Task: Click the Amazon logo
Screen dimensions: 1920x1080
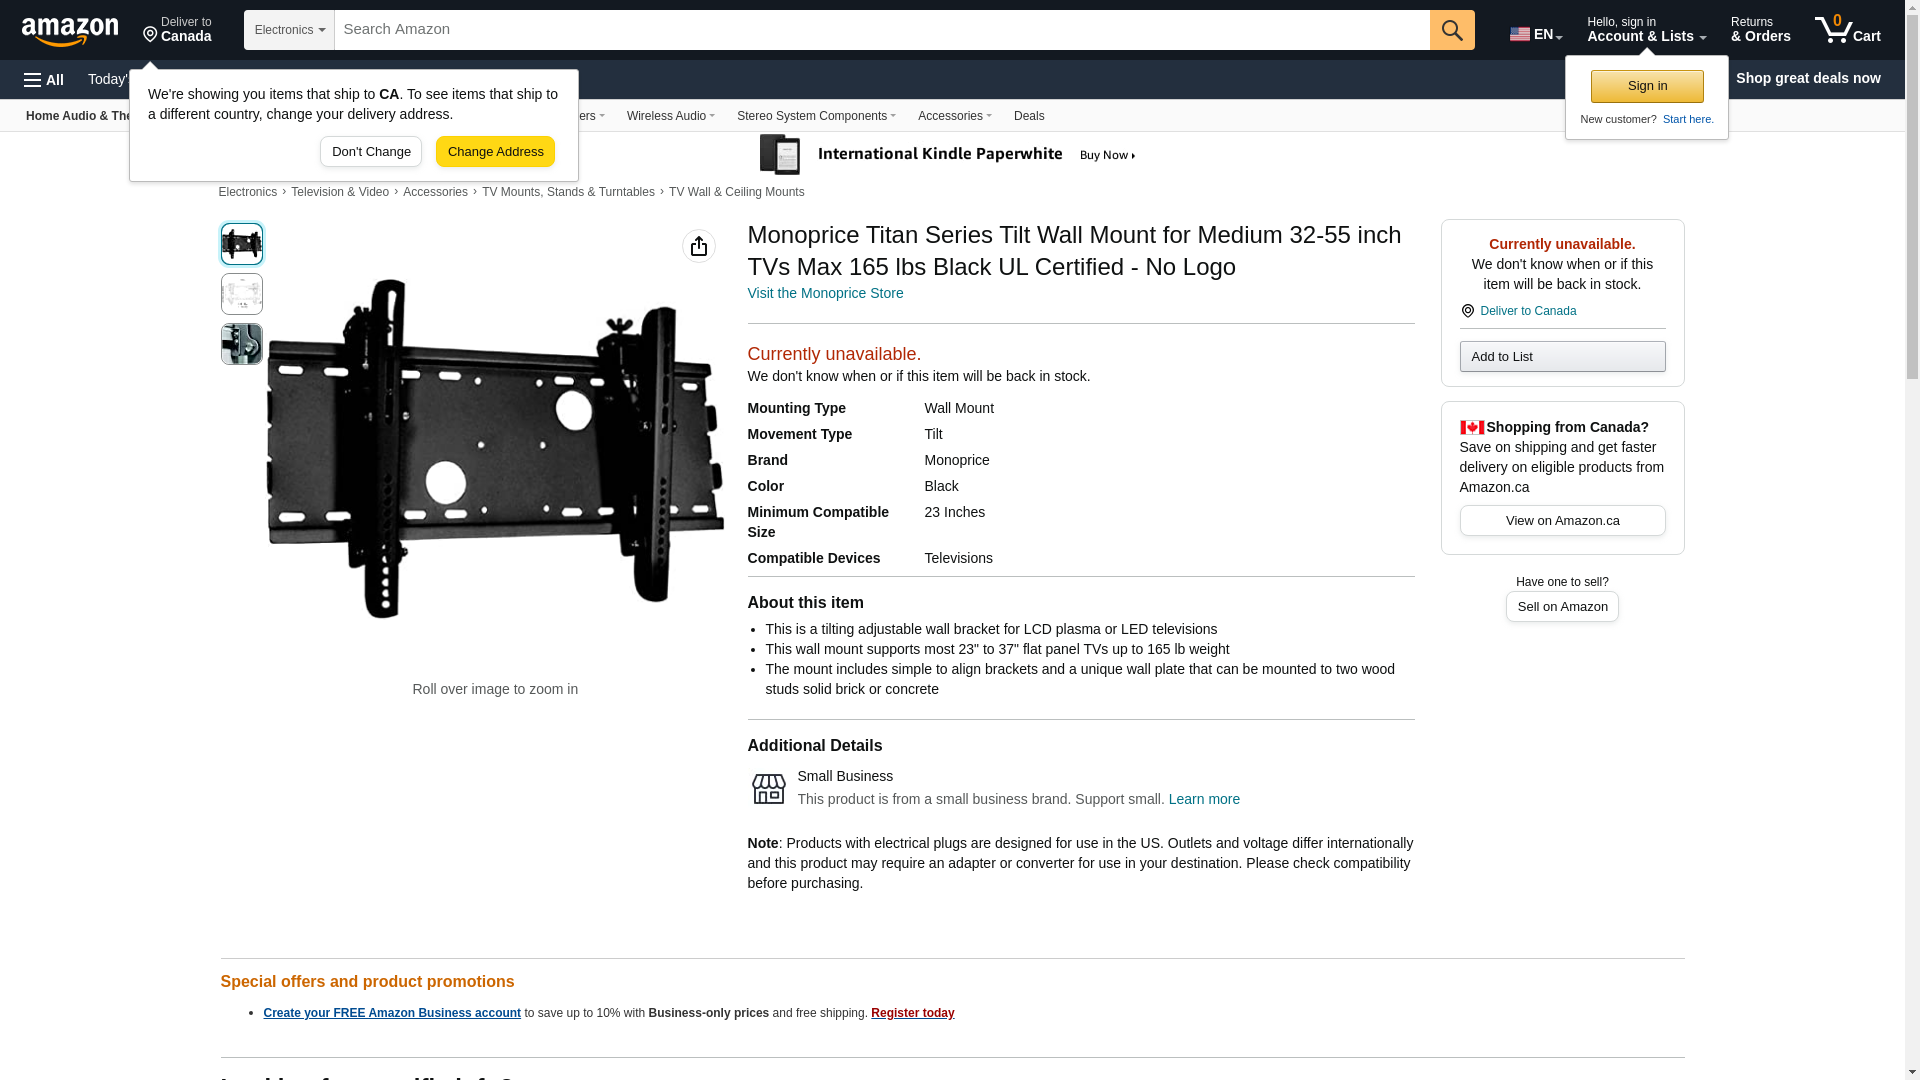Action: 70,32
